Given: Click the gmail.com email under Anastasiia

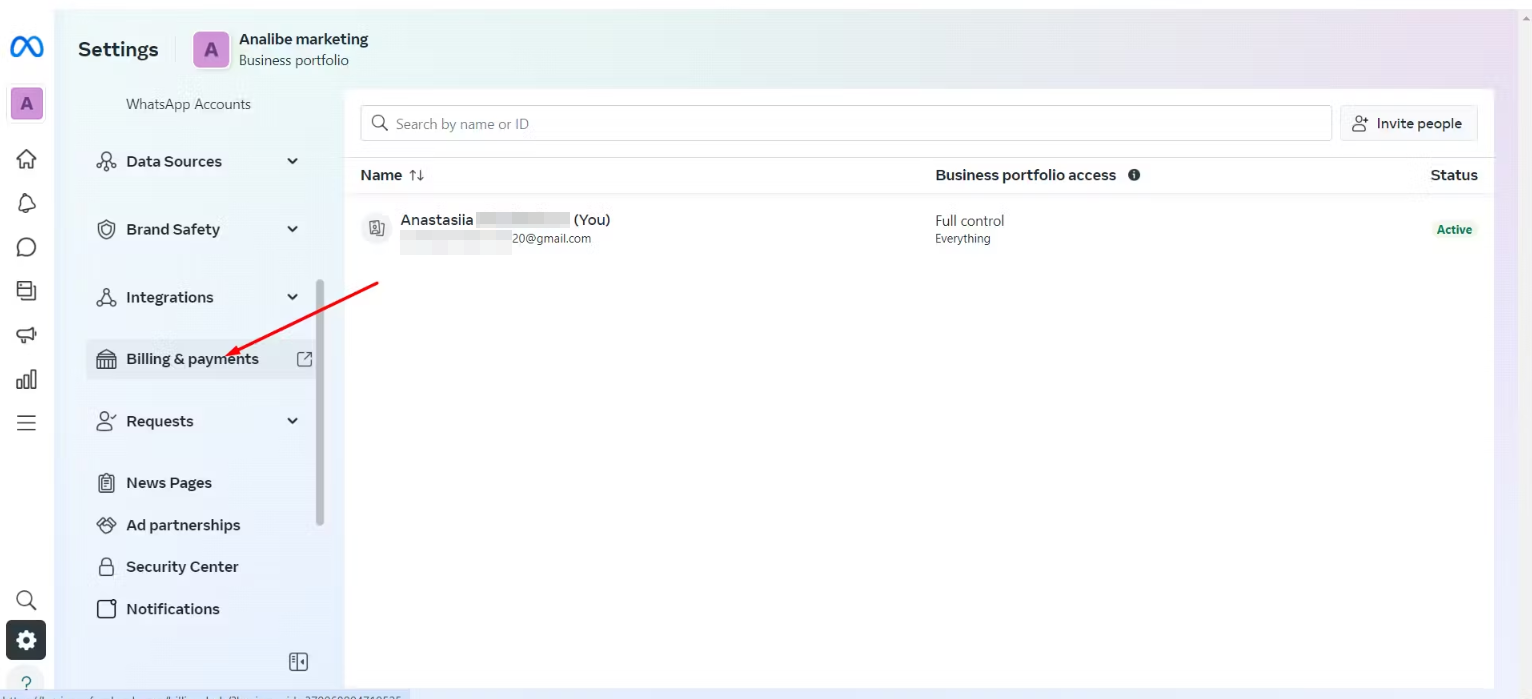Looking at the screenshot, I should coord(495,239).
